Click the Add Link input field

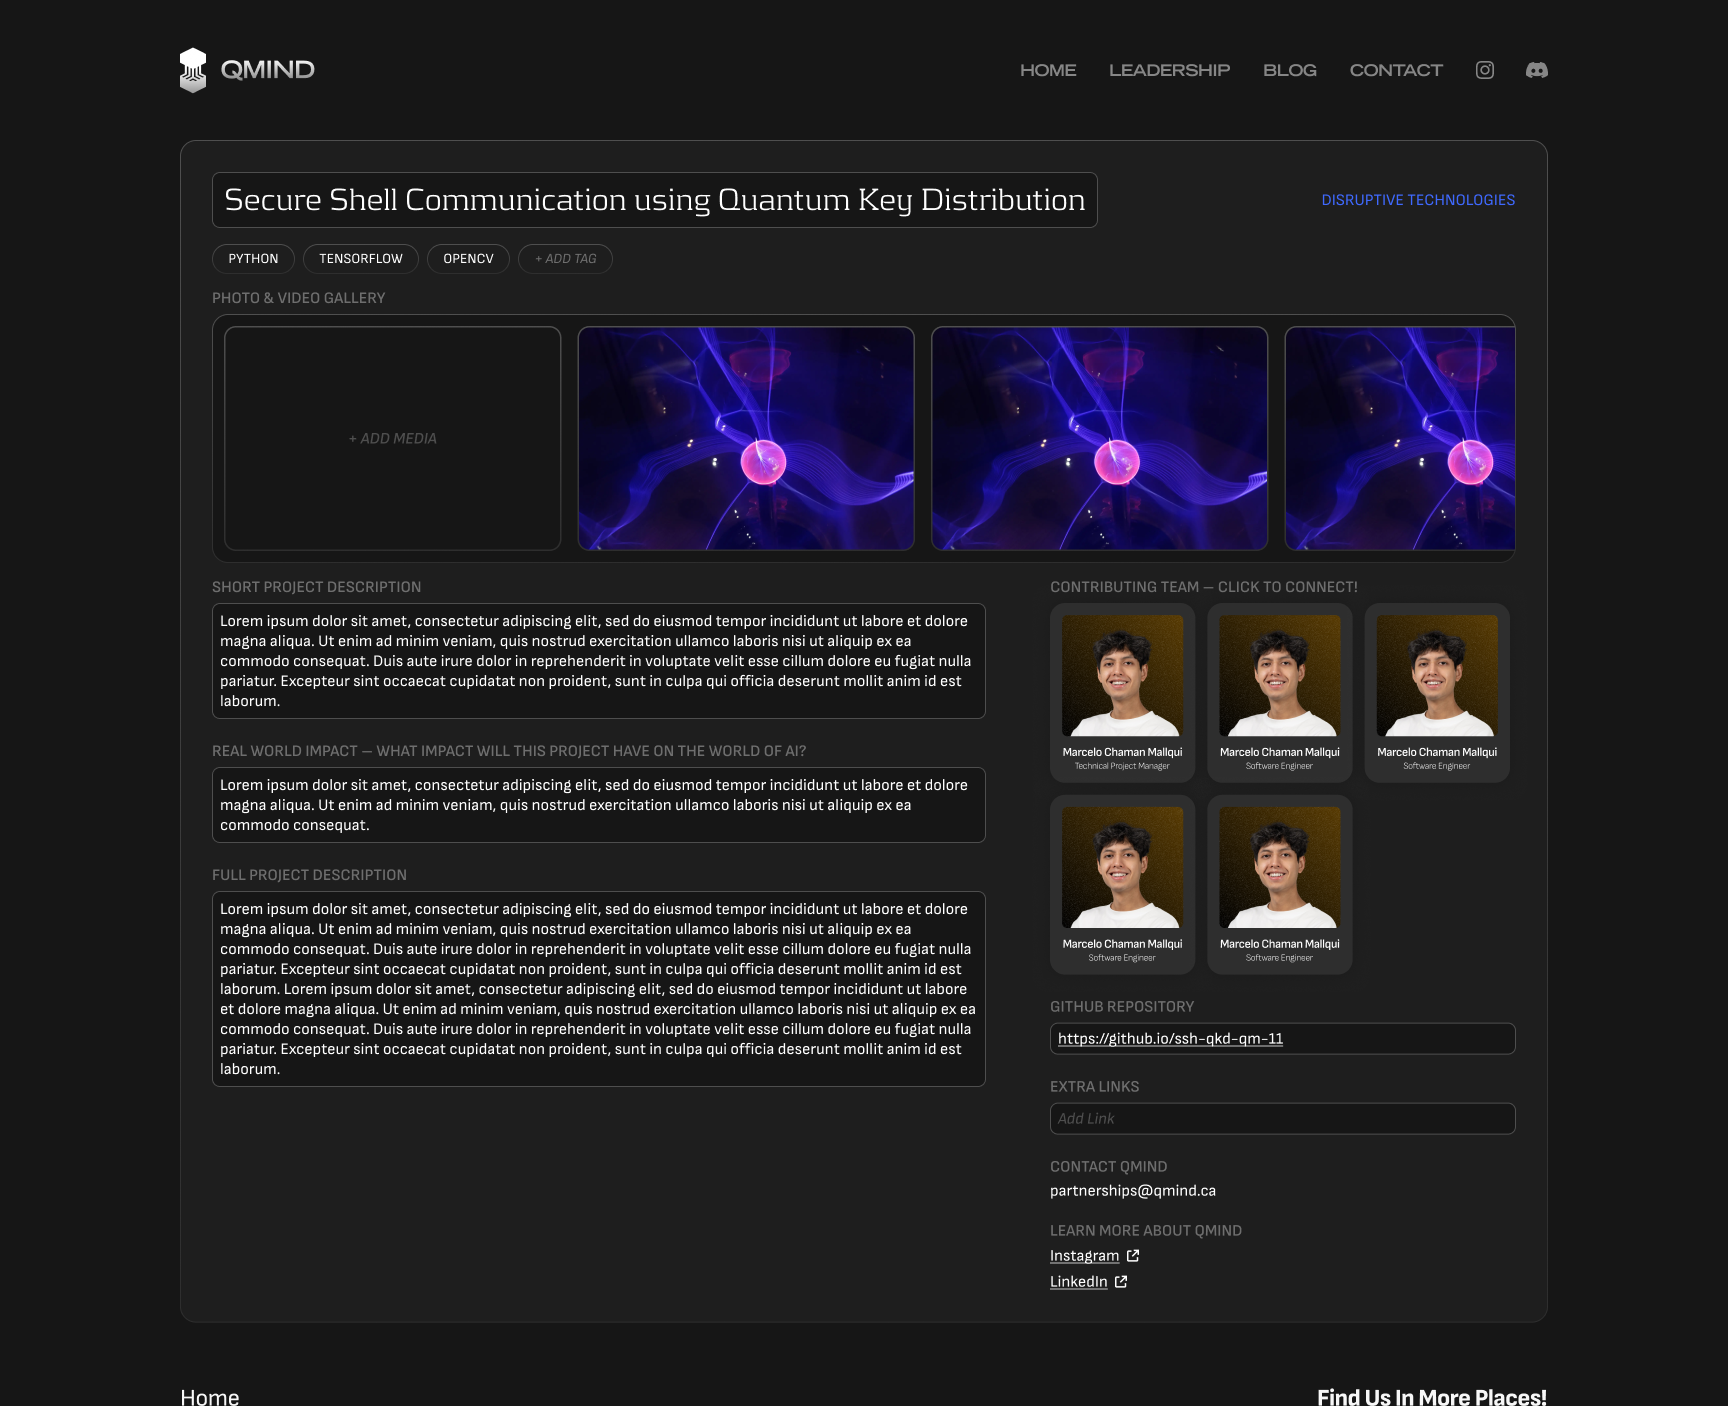1283,1119
